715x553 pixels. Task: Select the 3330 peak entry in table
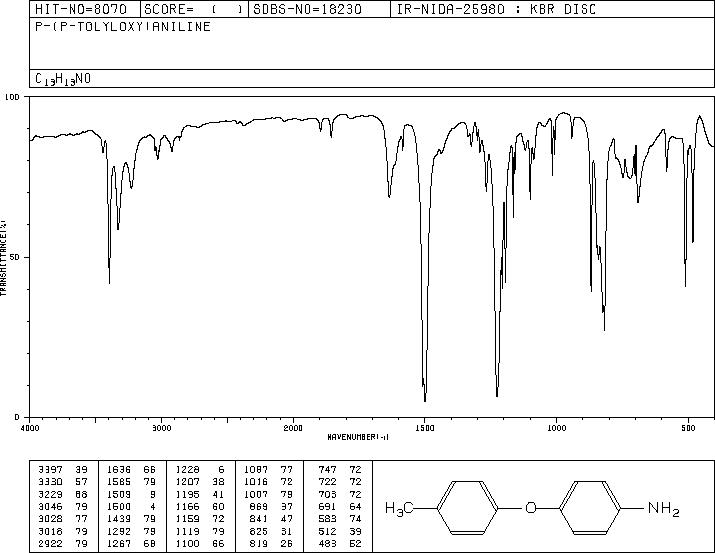click(63, 482)
